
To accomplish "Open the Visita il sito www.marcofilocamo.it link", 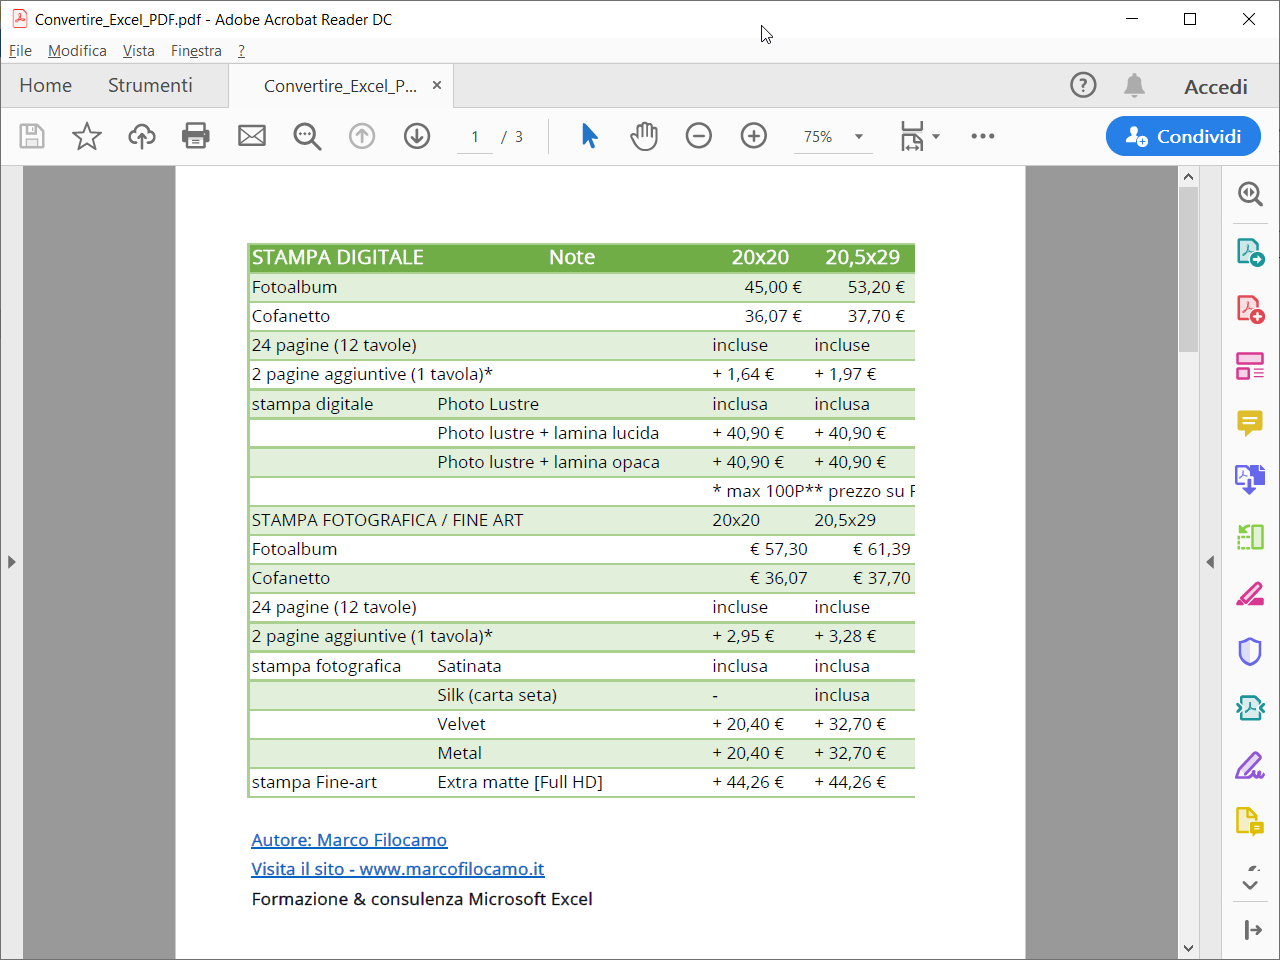I will pyautogui.click(x=398, y=869).
